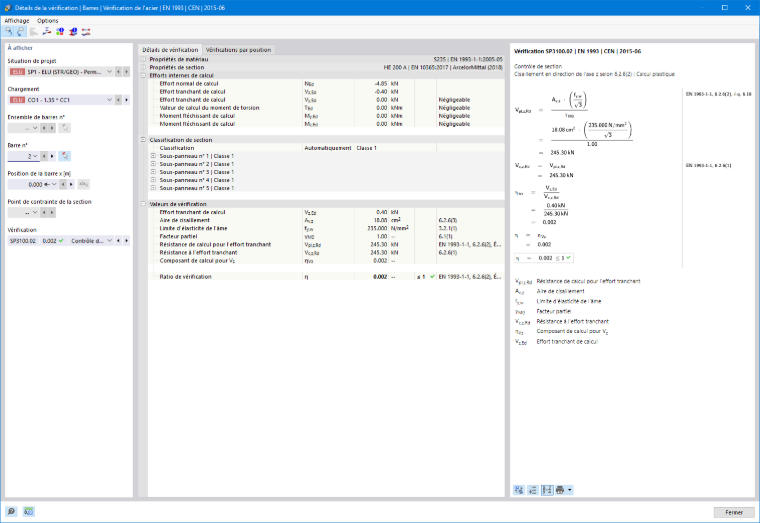Collapse the Valeurs de vérification group
The height and width of the screenshot is (523, 760).
(143, 204)
